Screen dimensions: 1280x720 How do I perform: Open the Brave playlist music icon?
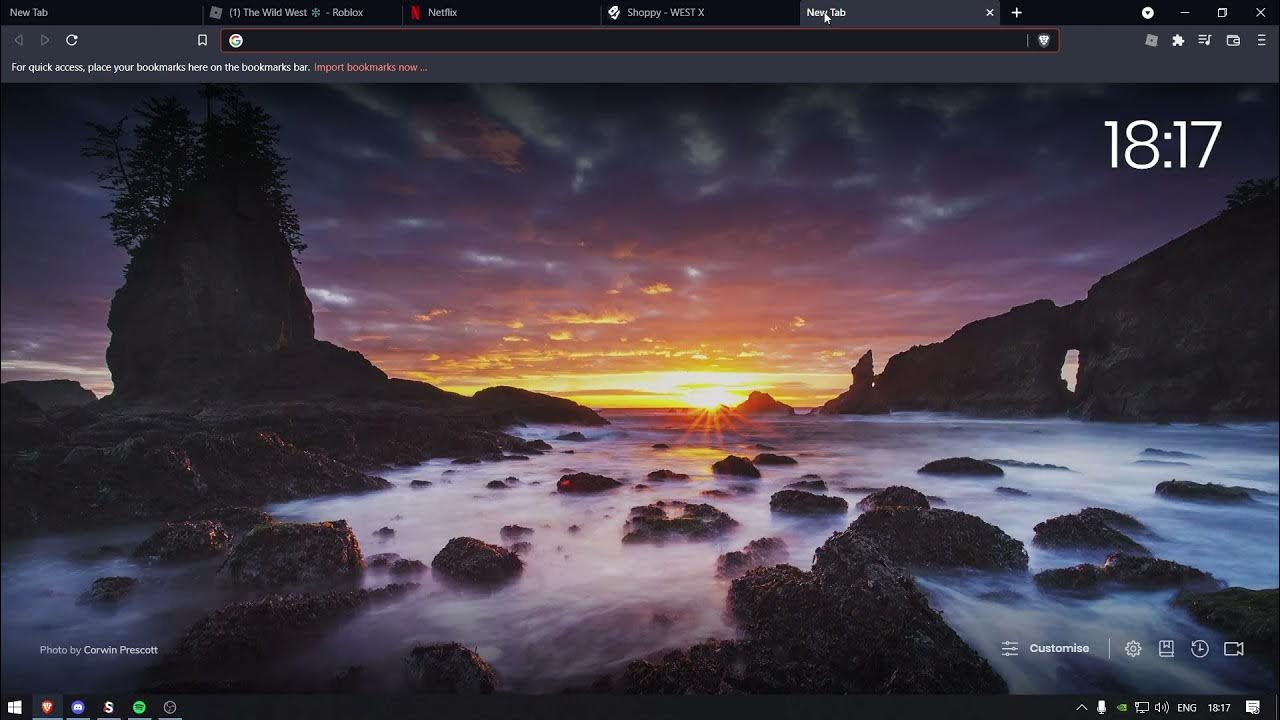1205,41
